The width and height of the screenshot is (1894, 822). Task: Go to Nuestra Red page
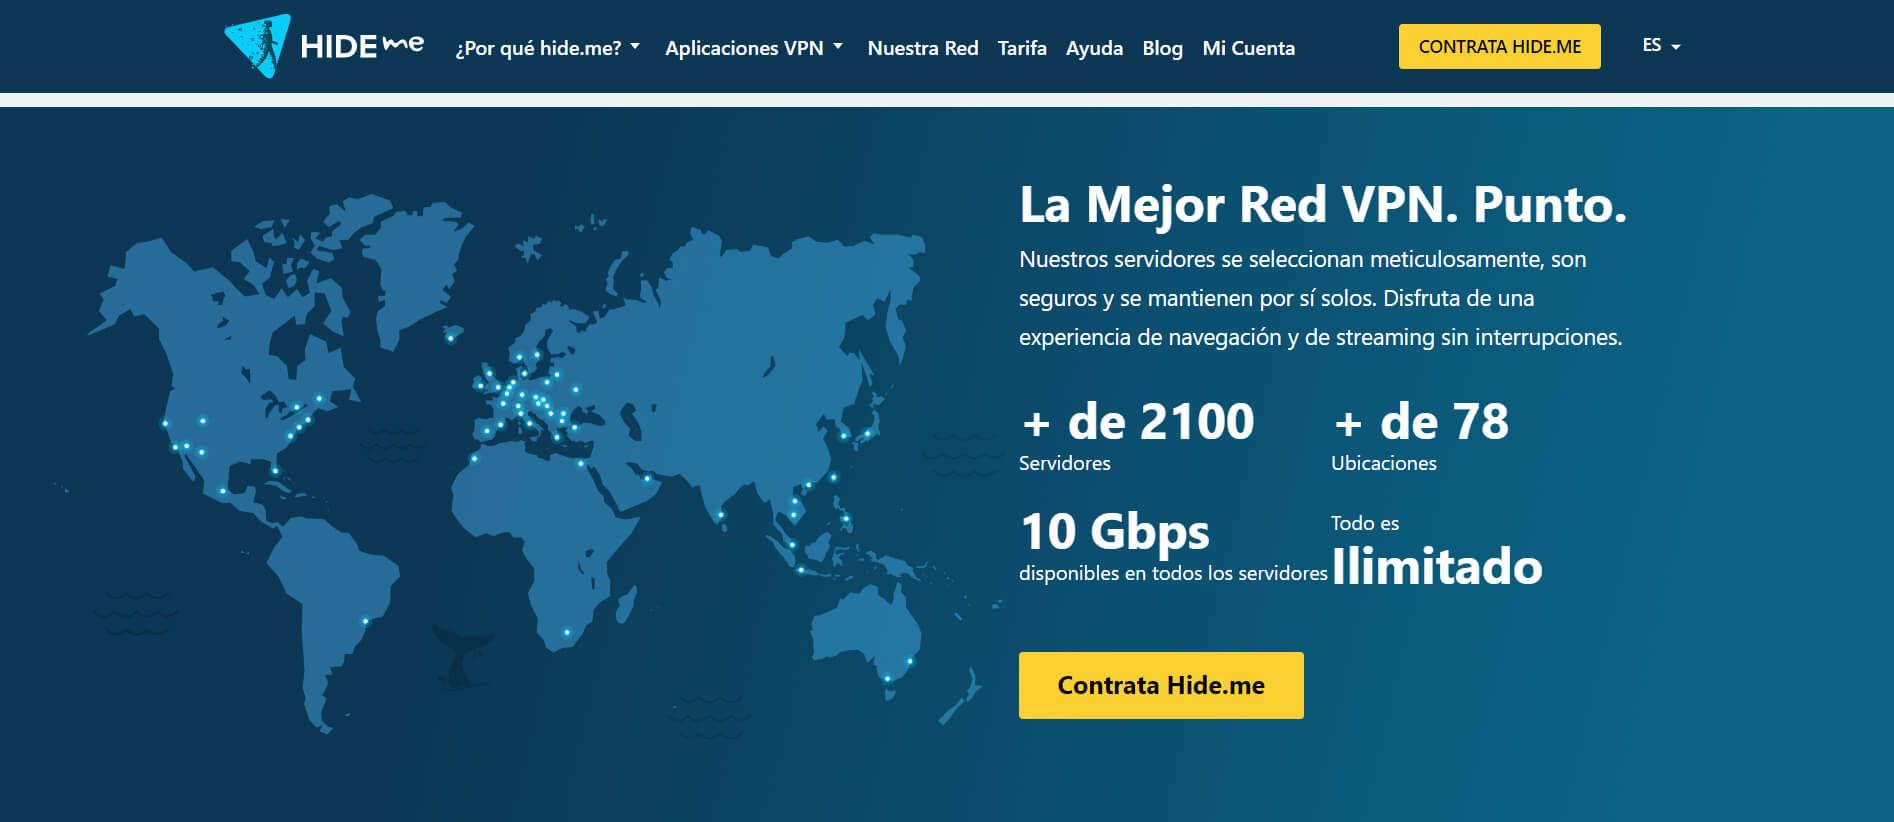[923, 48]
